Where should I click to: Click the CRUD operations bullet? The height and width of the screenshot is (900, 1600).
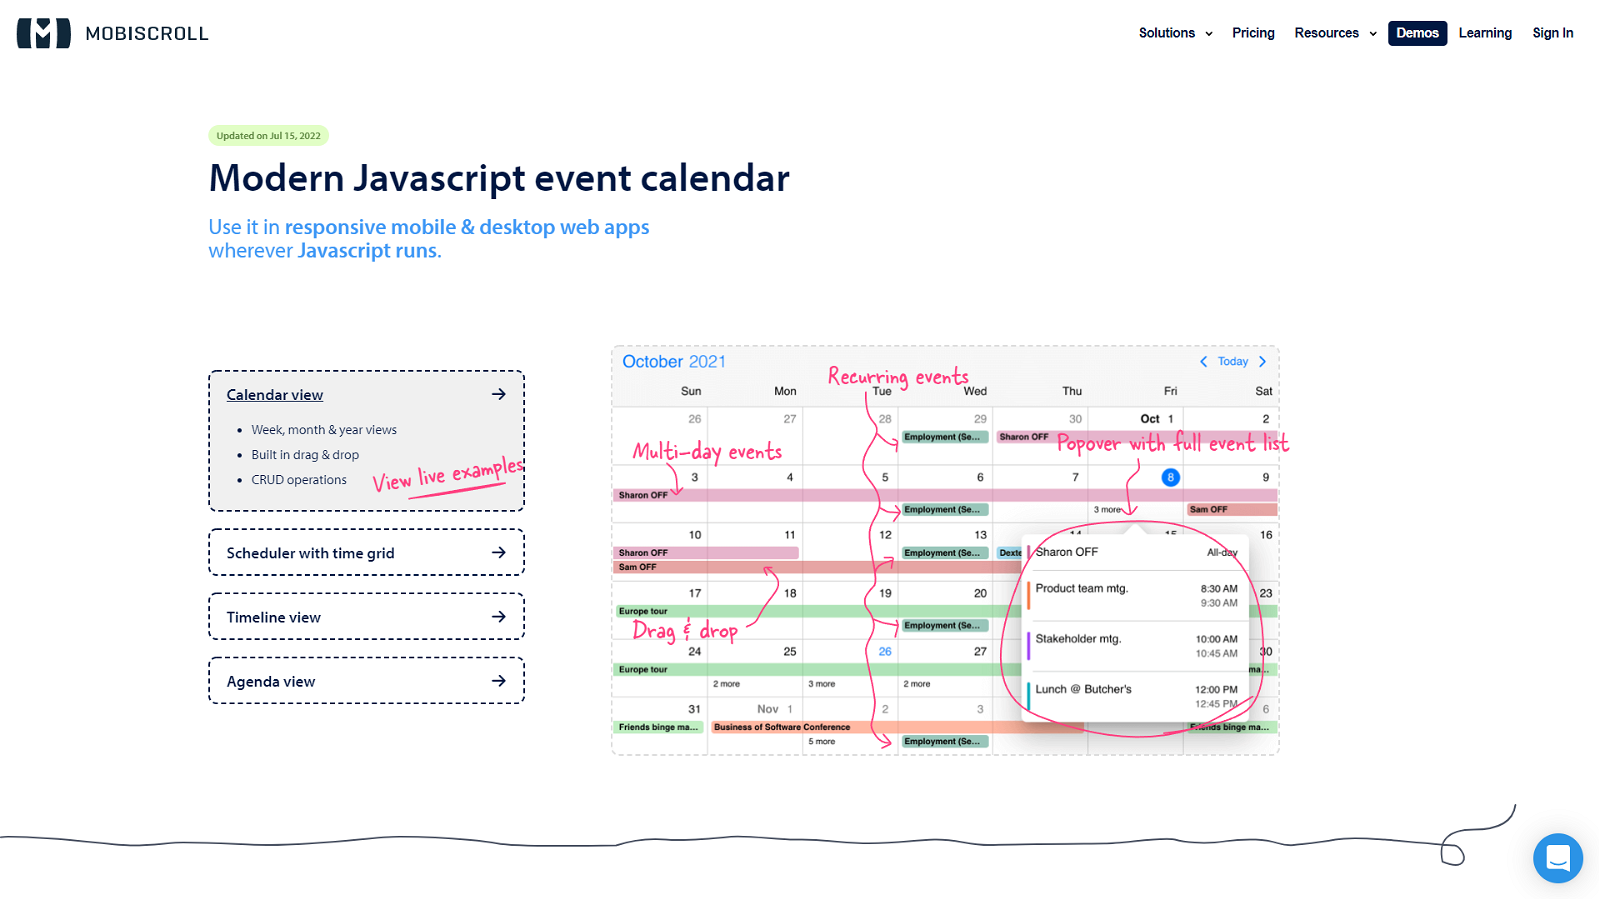299,480
